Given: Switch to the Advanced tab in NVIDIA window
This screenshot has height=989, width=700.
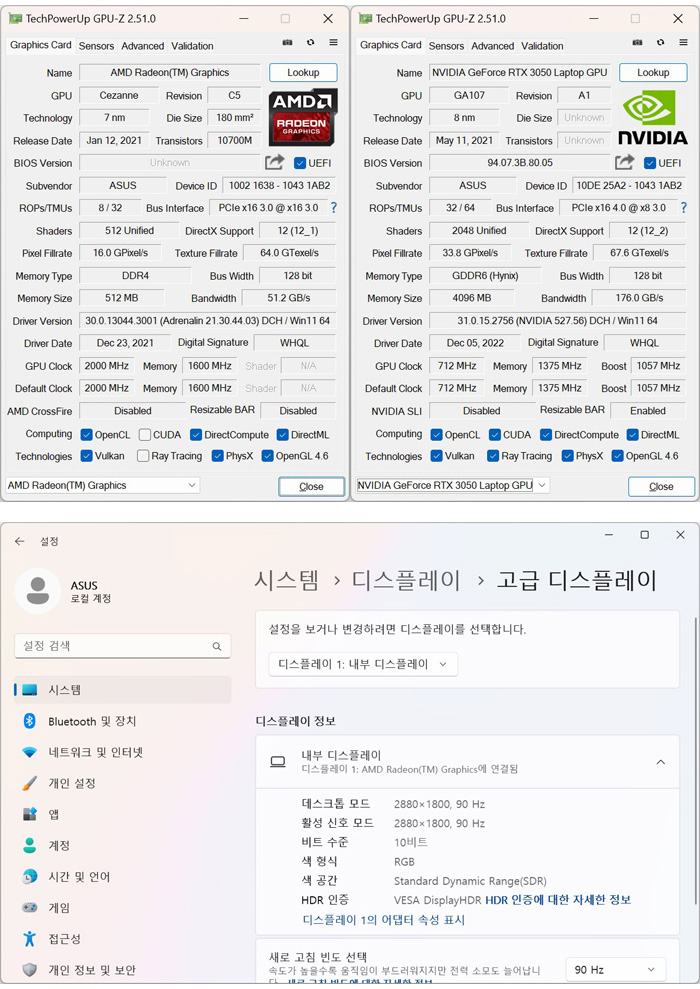Looking at the screenshot, I should [x=492, y=46].
